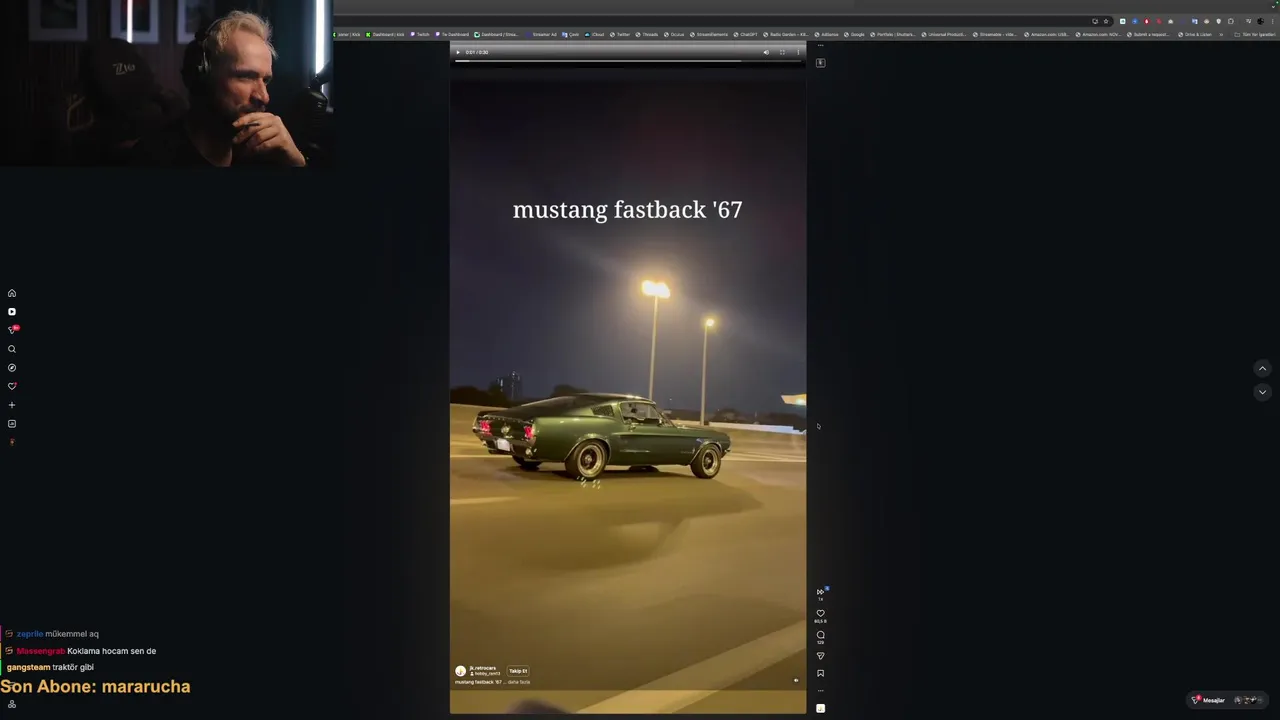Screen dimensions: 1280x720
Task: Expand caption with 'daha fazla'
Action: [519, 682]
